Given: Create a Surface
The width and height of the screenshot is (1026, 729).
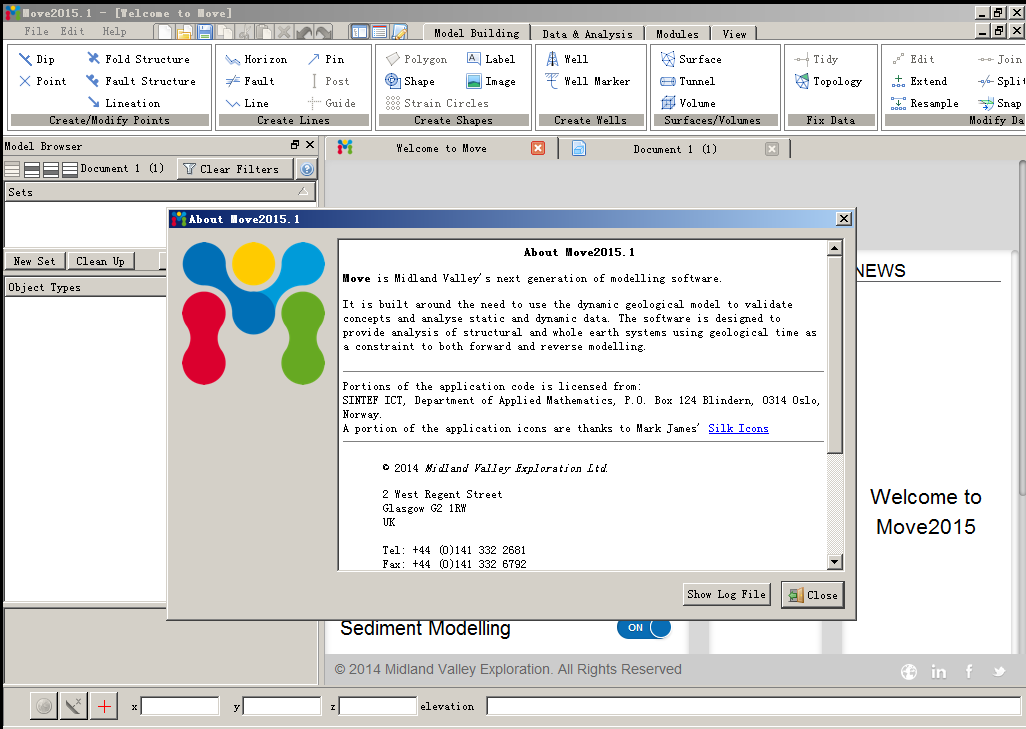Looking at the screenshot, I should pos(690,60).
